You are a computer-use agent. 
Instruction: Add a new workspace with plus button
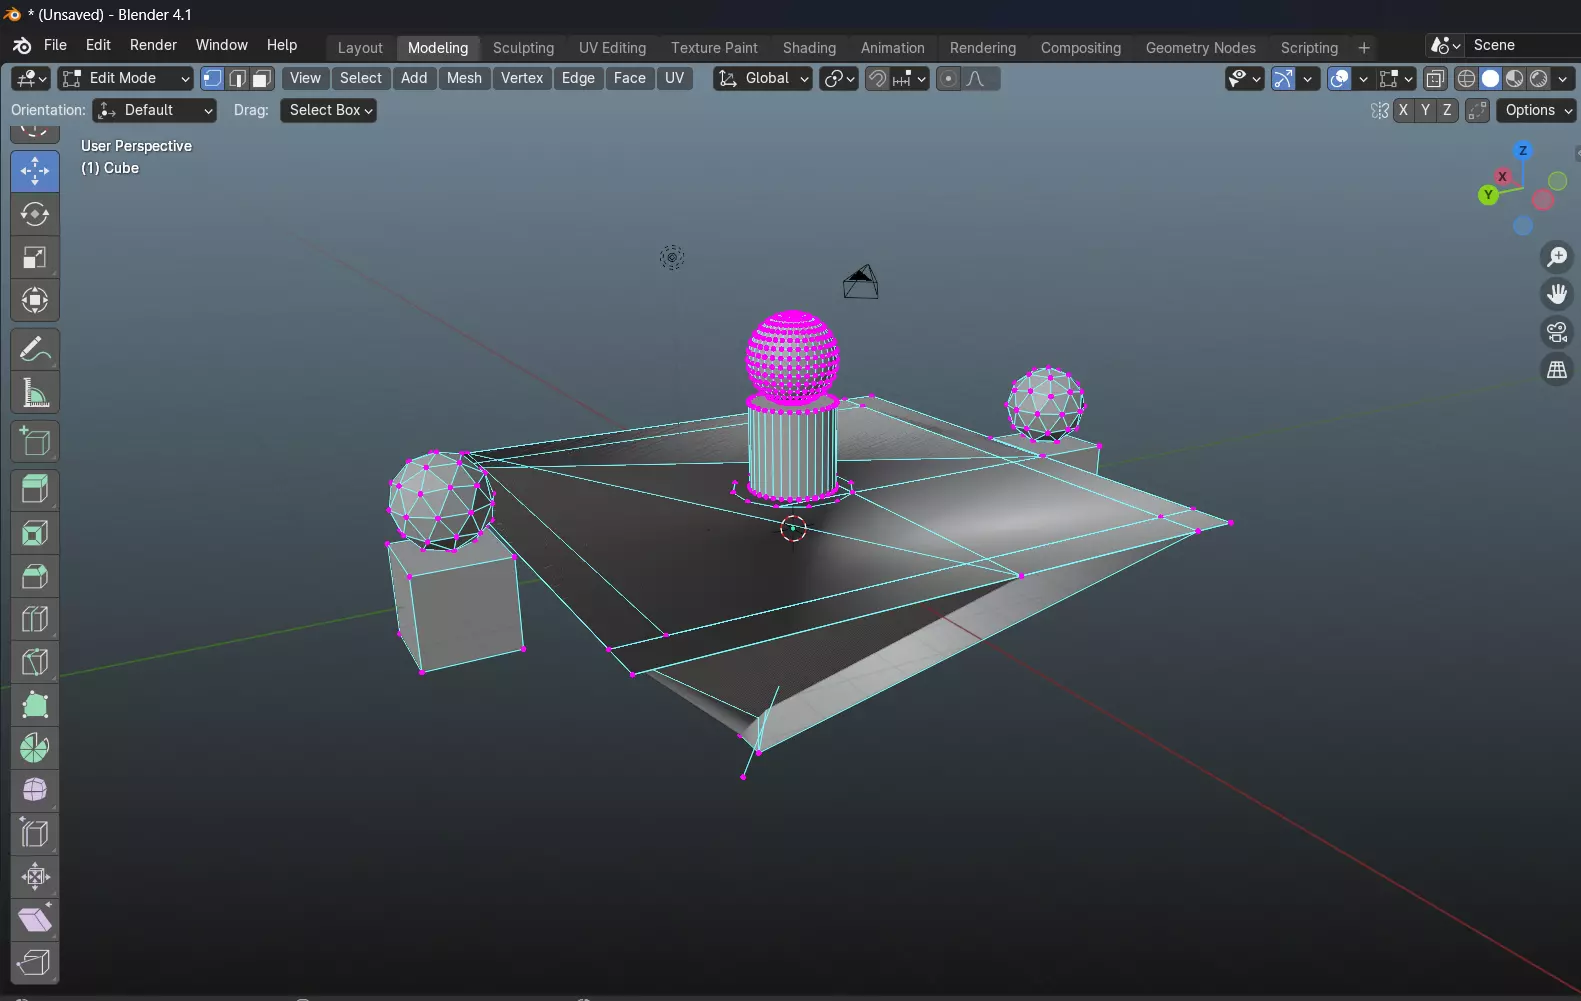pos(1363,48)
